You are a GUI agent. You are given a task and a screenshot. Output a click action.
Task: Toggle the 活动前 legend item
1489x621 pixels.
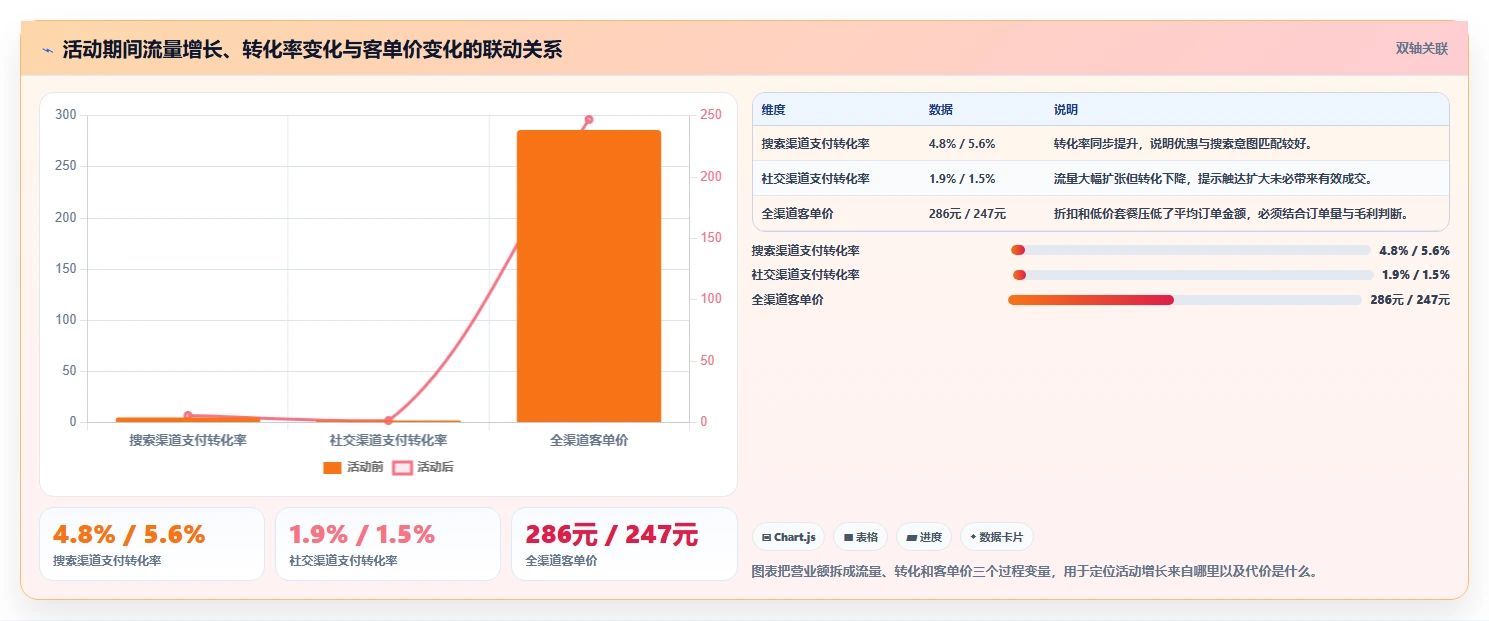353,467
